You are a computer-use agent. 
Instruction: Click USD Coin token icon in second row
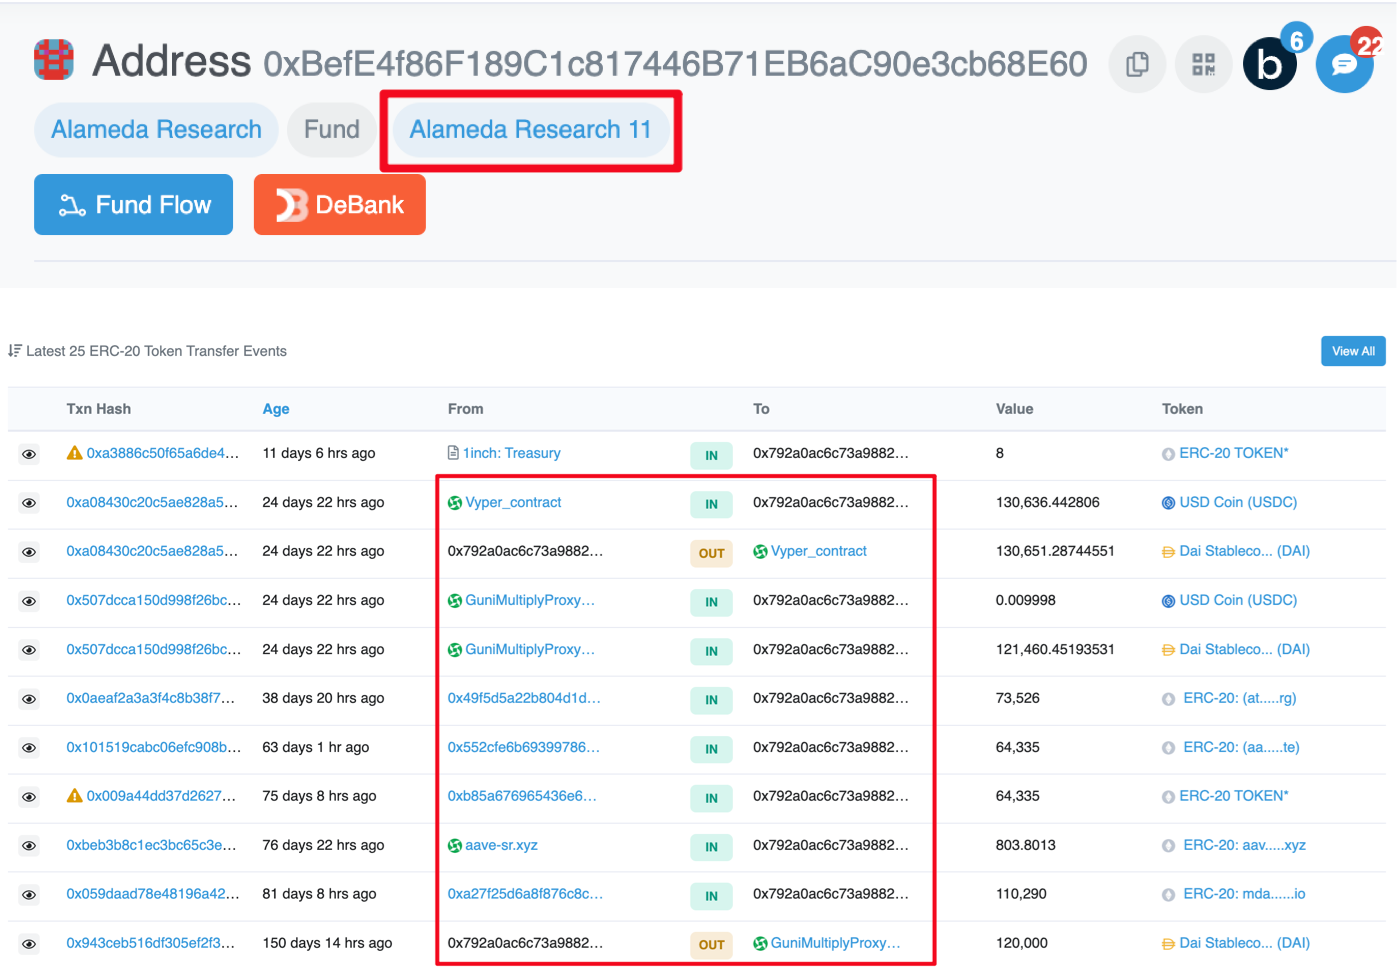pos(1168,503)
